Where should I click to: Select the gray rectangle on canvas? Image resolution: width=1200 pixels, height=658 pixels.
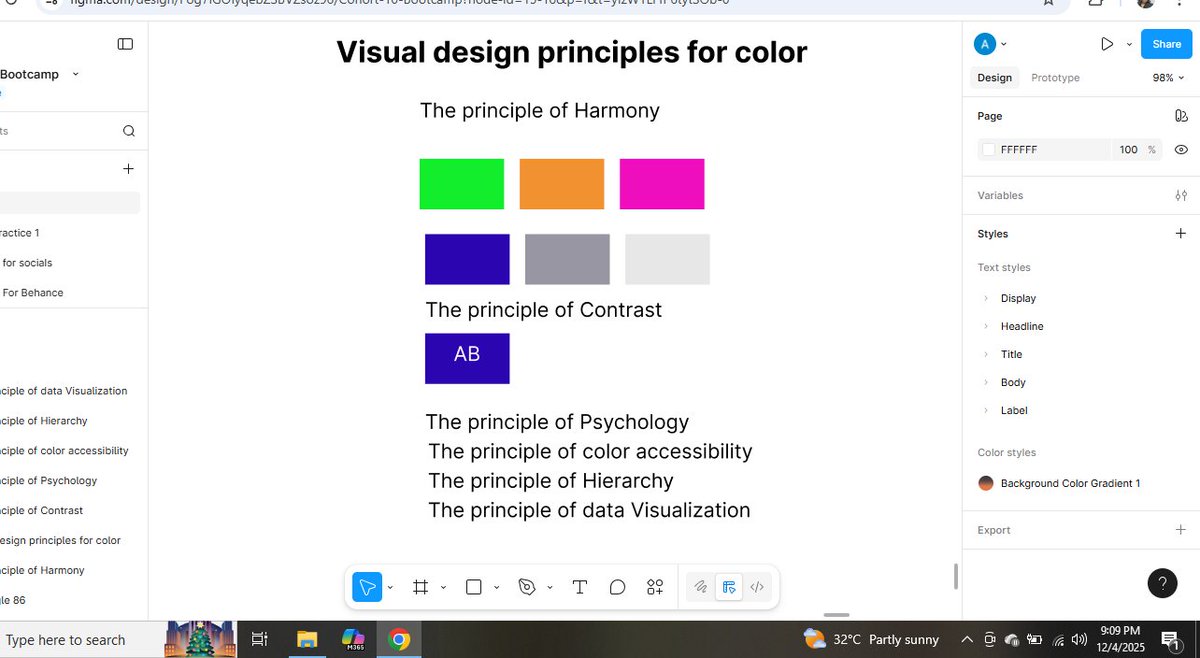pyautogui.click(x=567, y=259)
